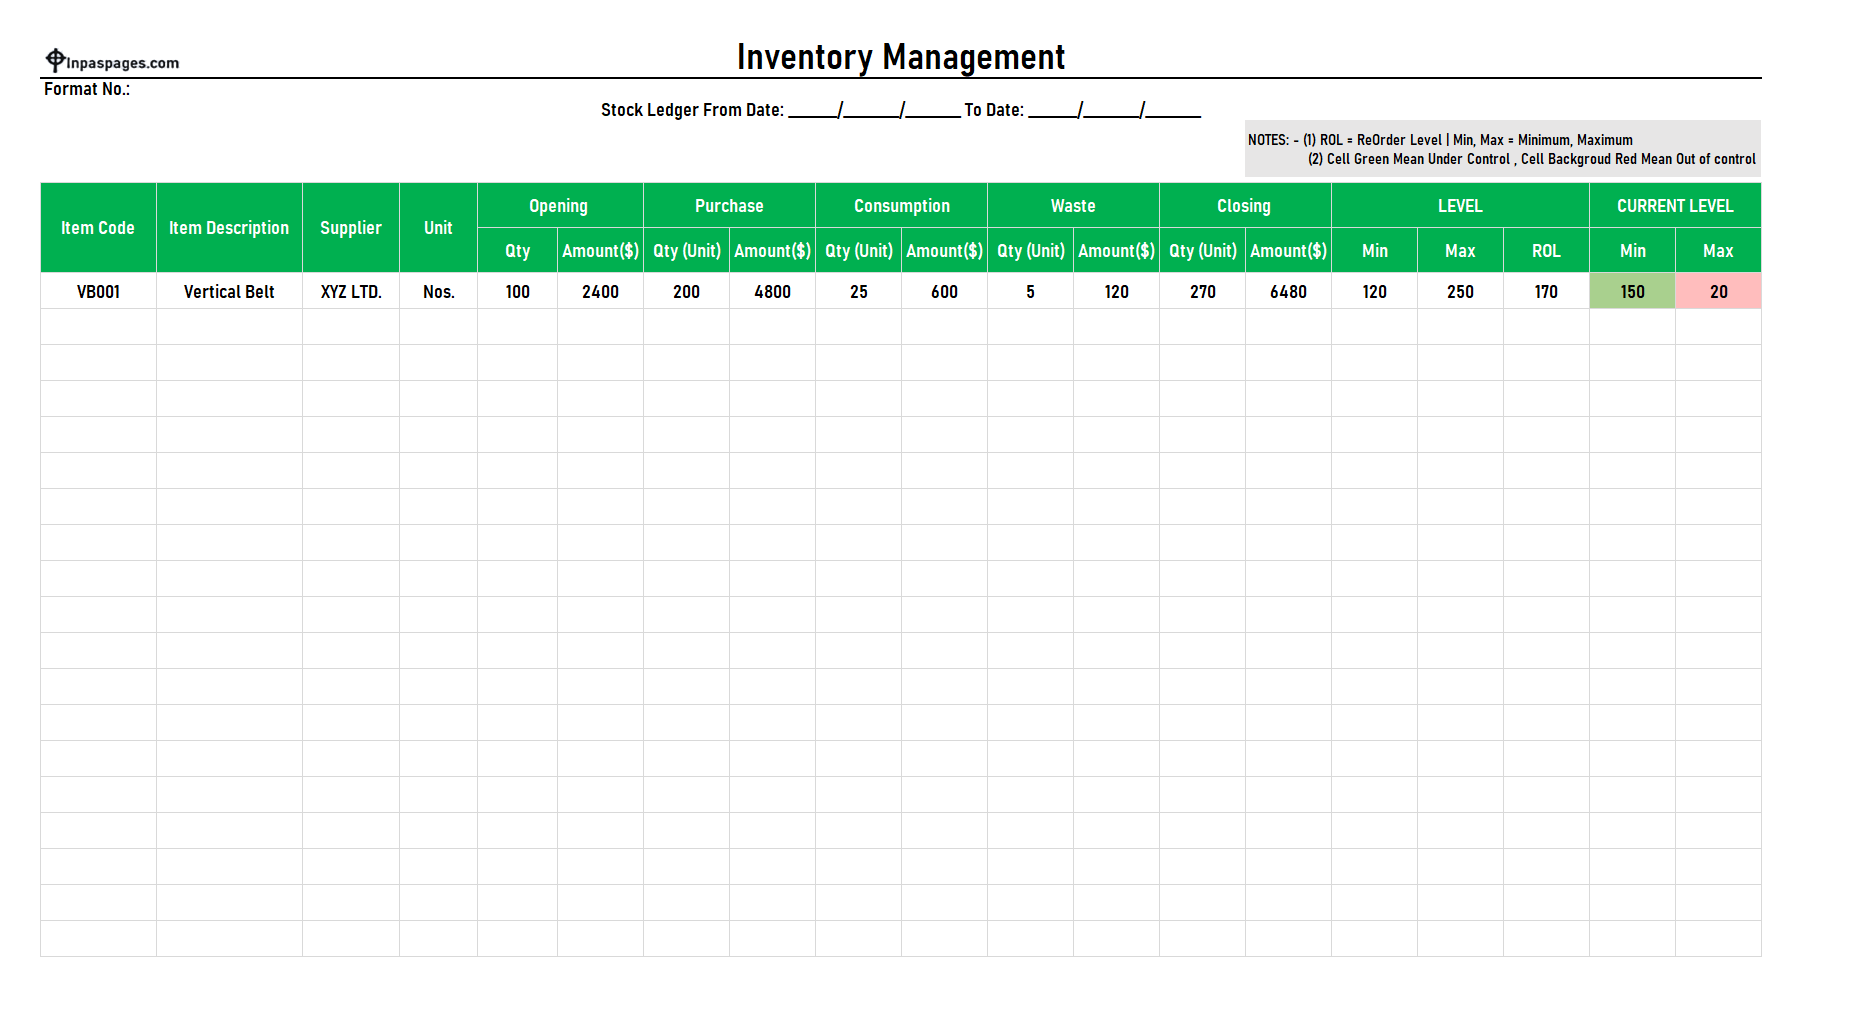The height and width of the screenshot is (1032, 1850).
Task: Select red current level cell 20
Action: [x=1718, y=291]
